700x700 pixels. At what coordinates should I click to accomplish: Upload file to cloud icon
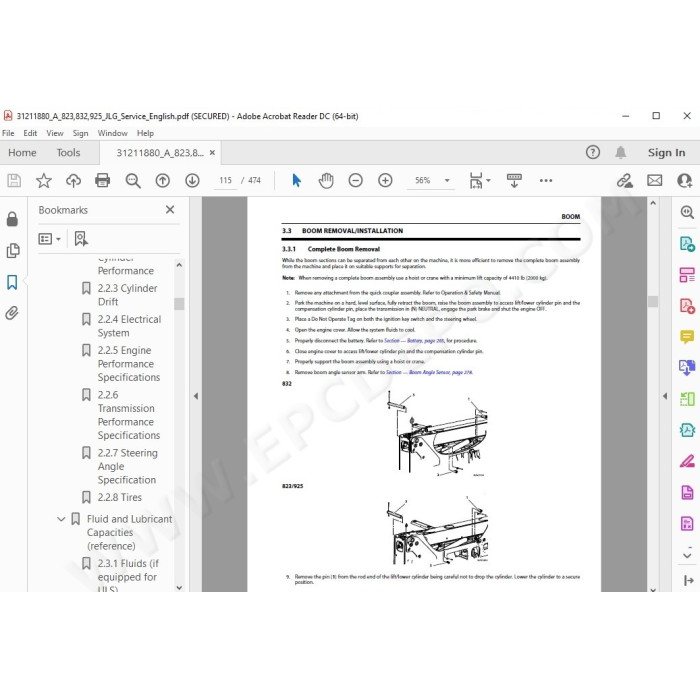[x=73, y=180]
